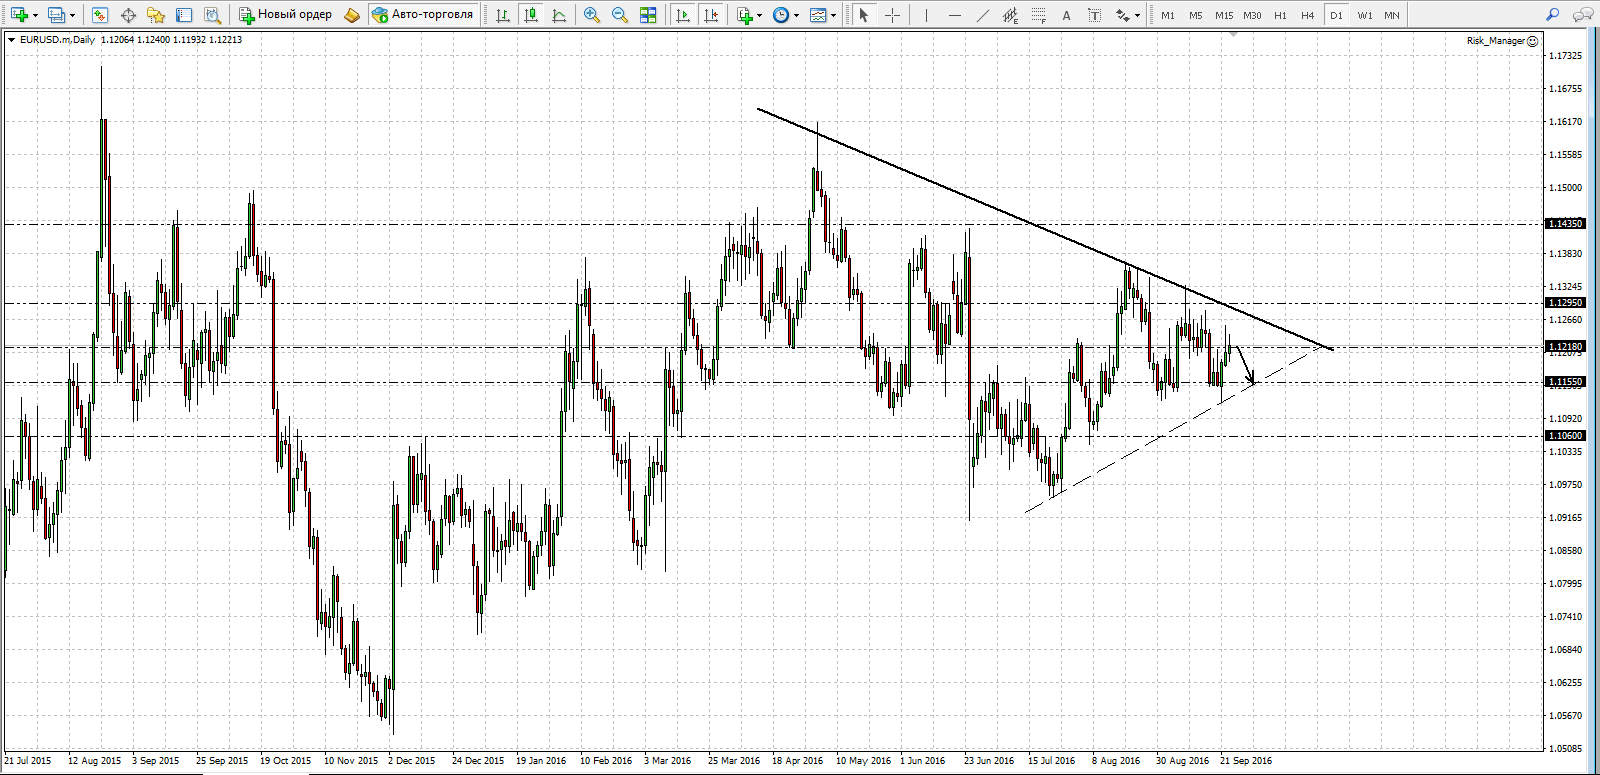Select the W1 weekly timeframe
The width and height of the screenshot is (1600, 775).
[1364, 15]
